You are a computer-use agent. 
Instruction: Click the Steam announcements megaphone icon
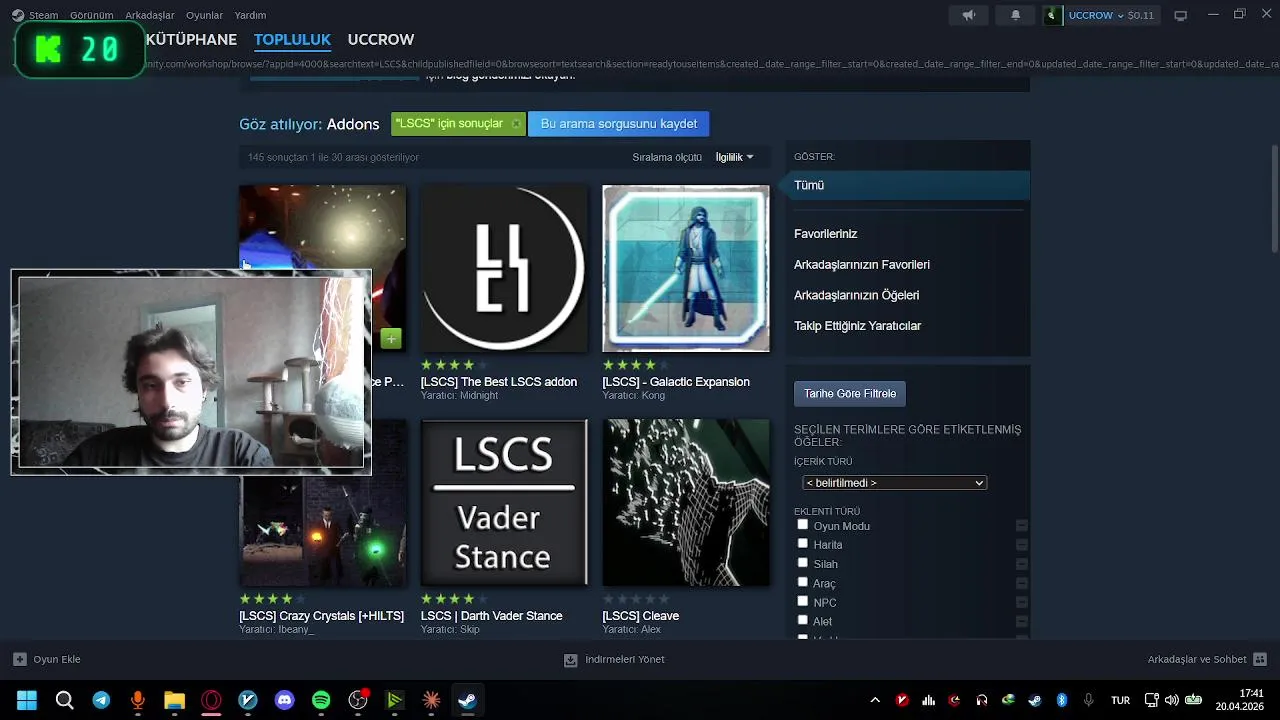(x=968, y=15)
